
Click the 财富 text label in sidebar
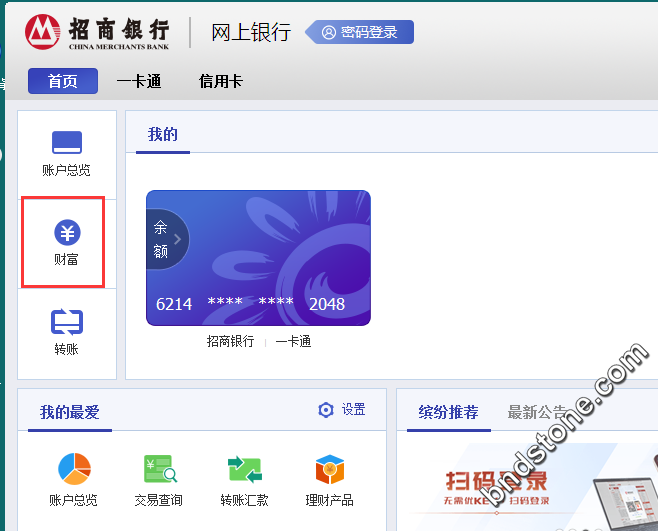[66, 259]
